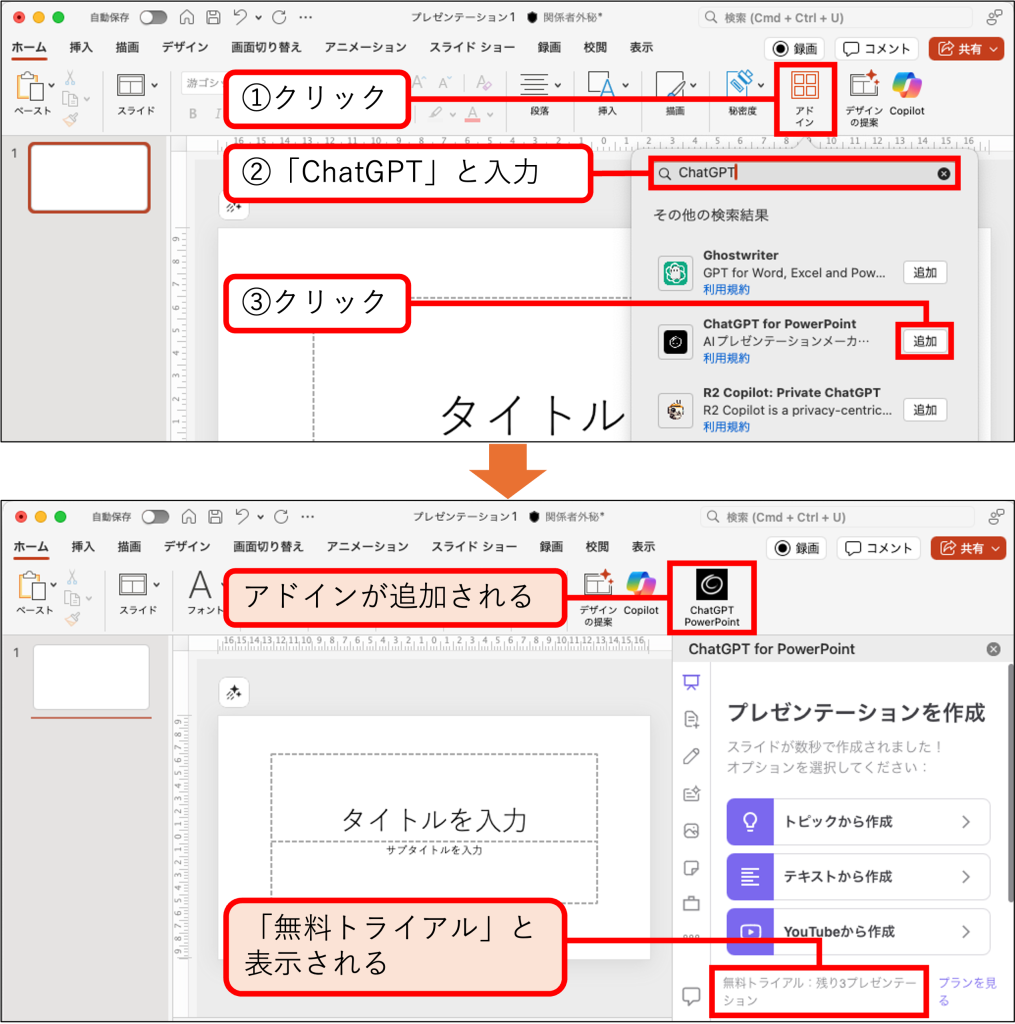
Task: Toggle 自動保存 switch in the lower window
Action: click(x=155, y=517)
